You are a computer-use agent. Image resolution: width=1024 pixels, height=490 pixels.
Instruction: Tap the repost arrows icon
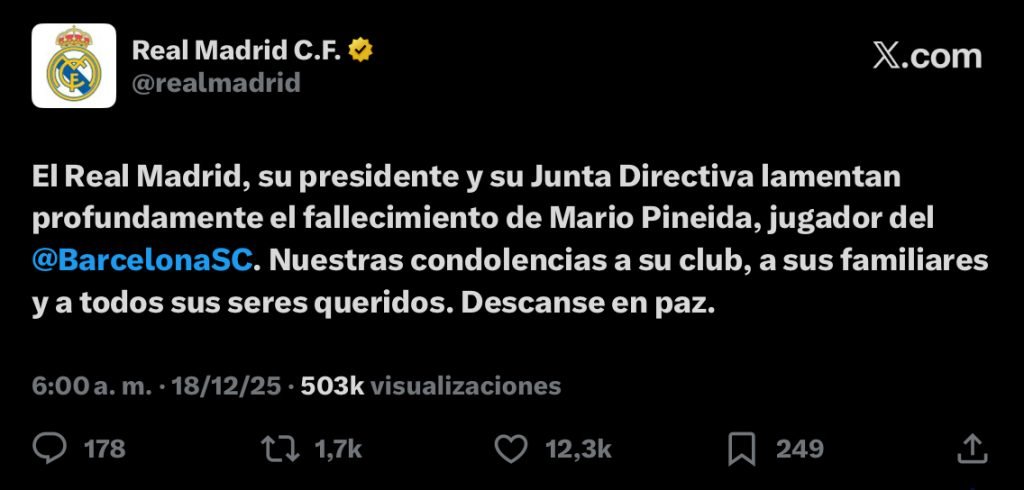pos(280,449)
